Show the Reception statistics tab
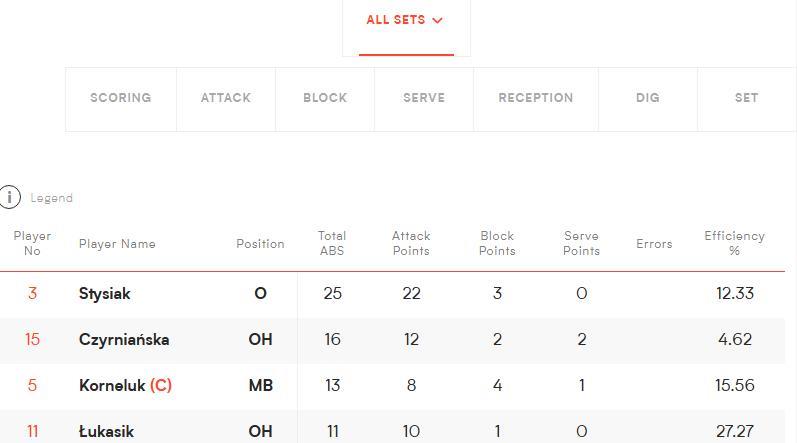The height and width of the screenshot is (443, 797). point(535,98)
